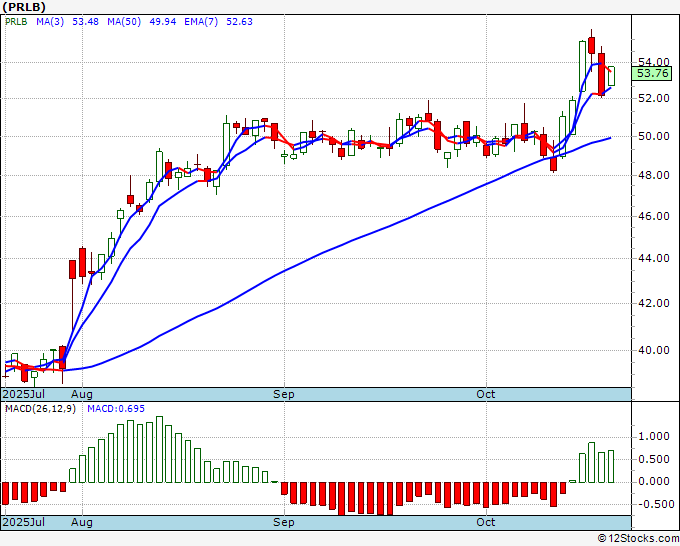Click the 50.00 price axis label
Screen dimensions: 680x546
click(x=653, y=136)
